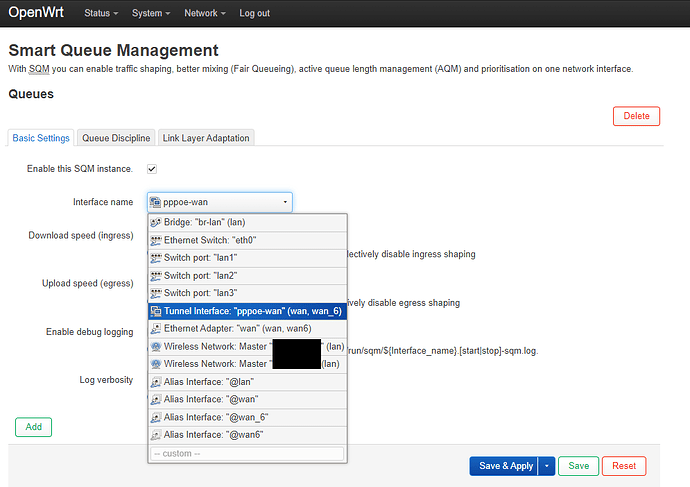Viewport: 690px width, 487px height.
Task: Click the switch icon beside eth0
Action: pos(155,240)
